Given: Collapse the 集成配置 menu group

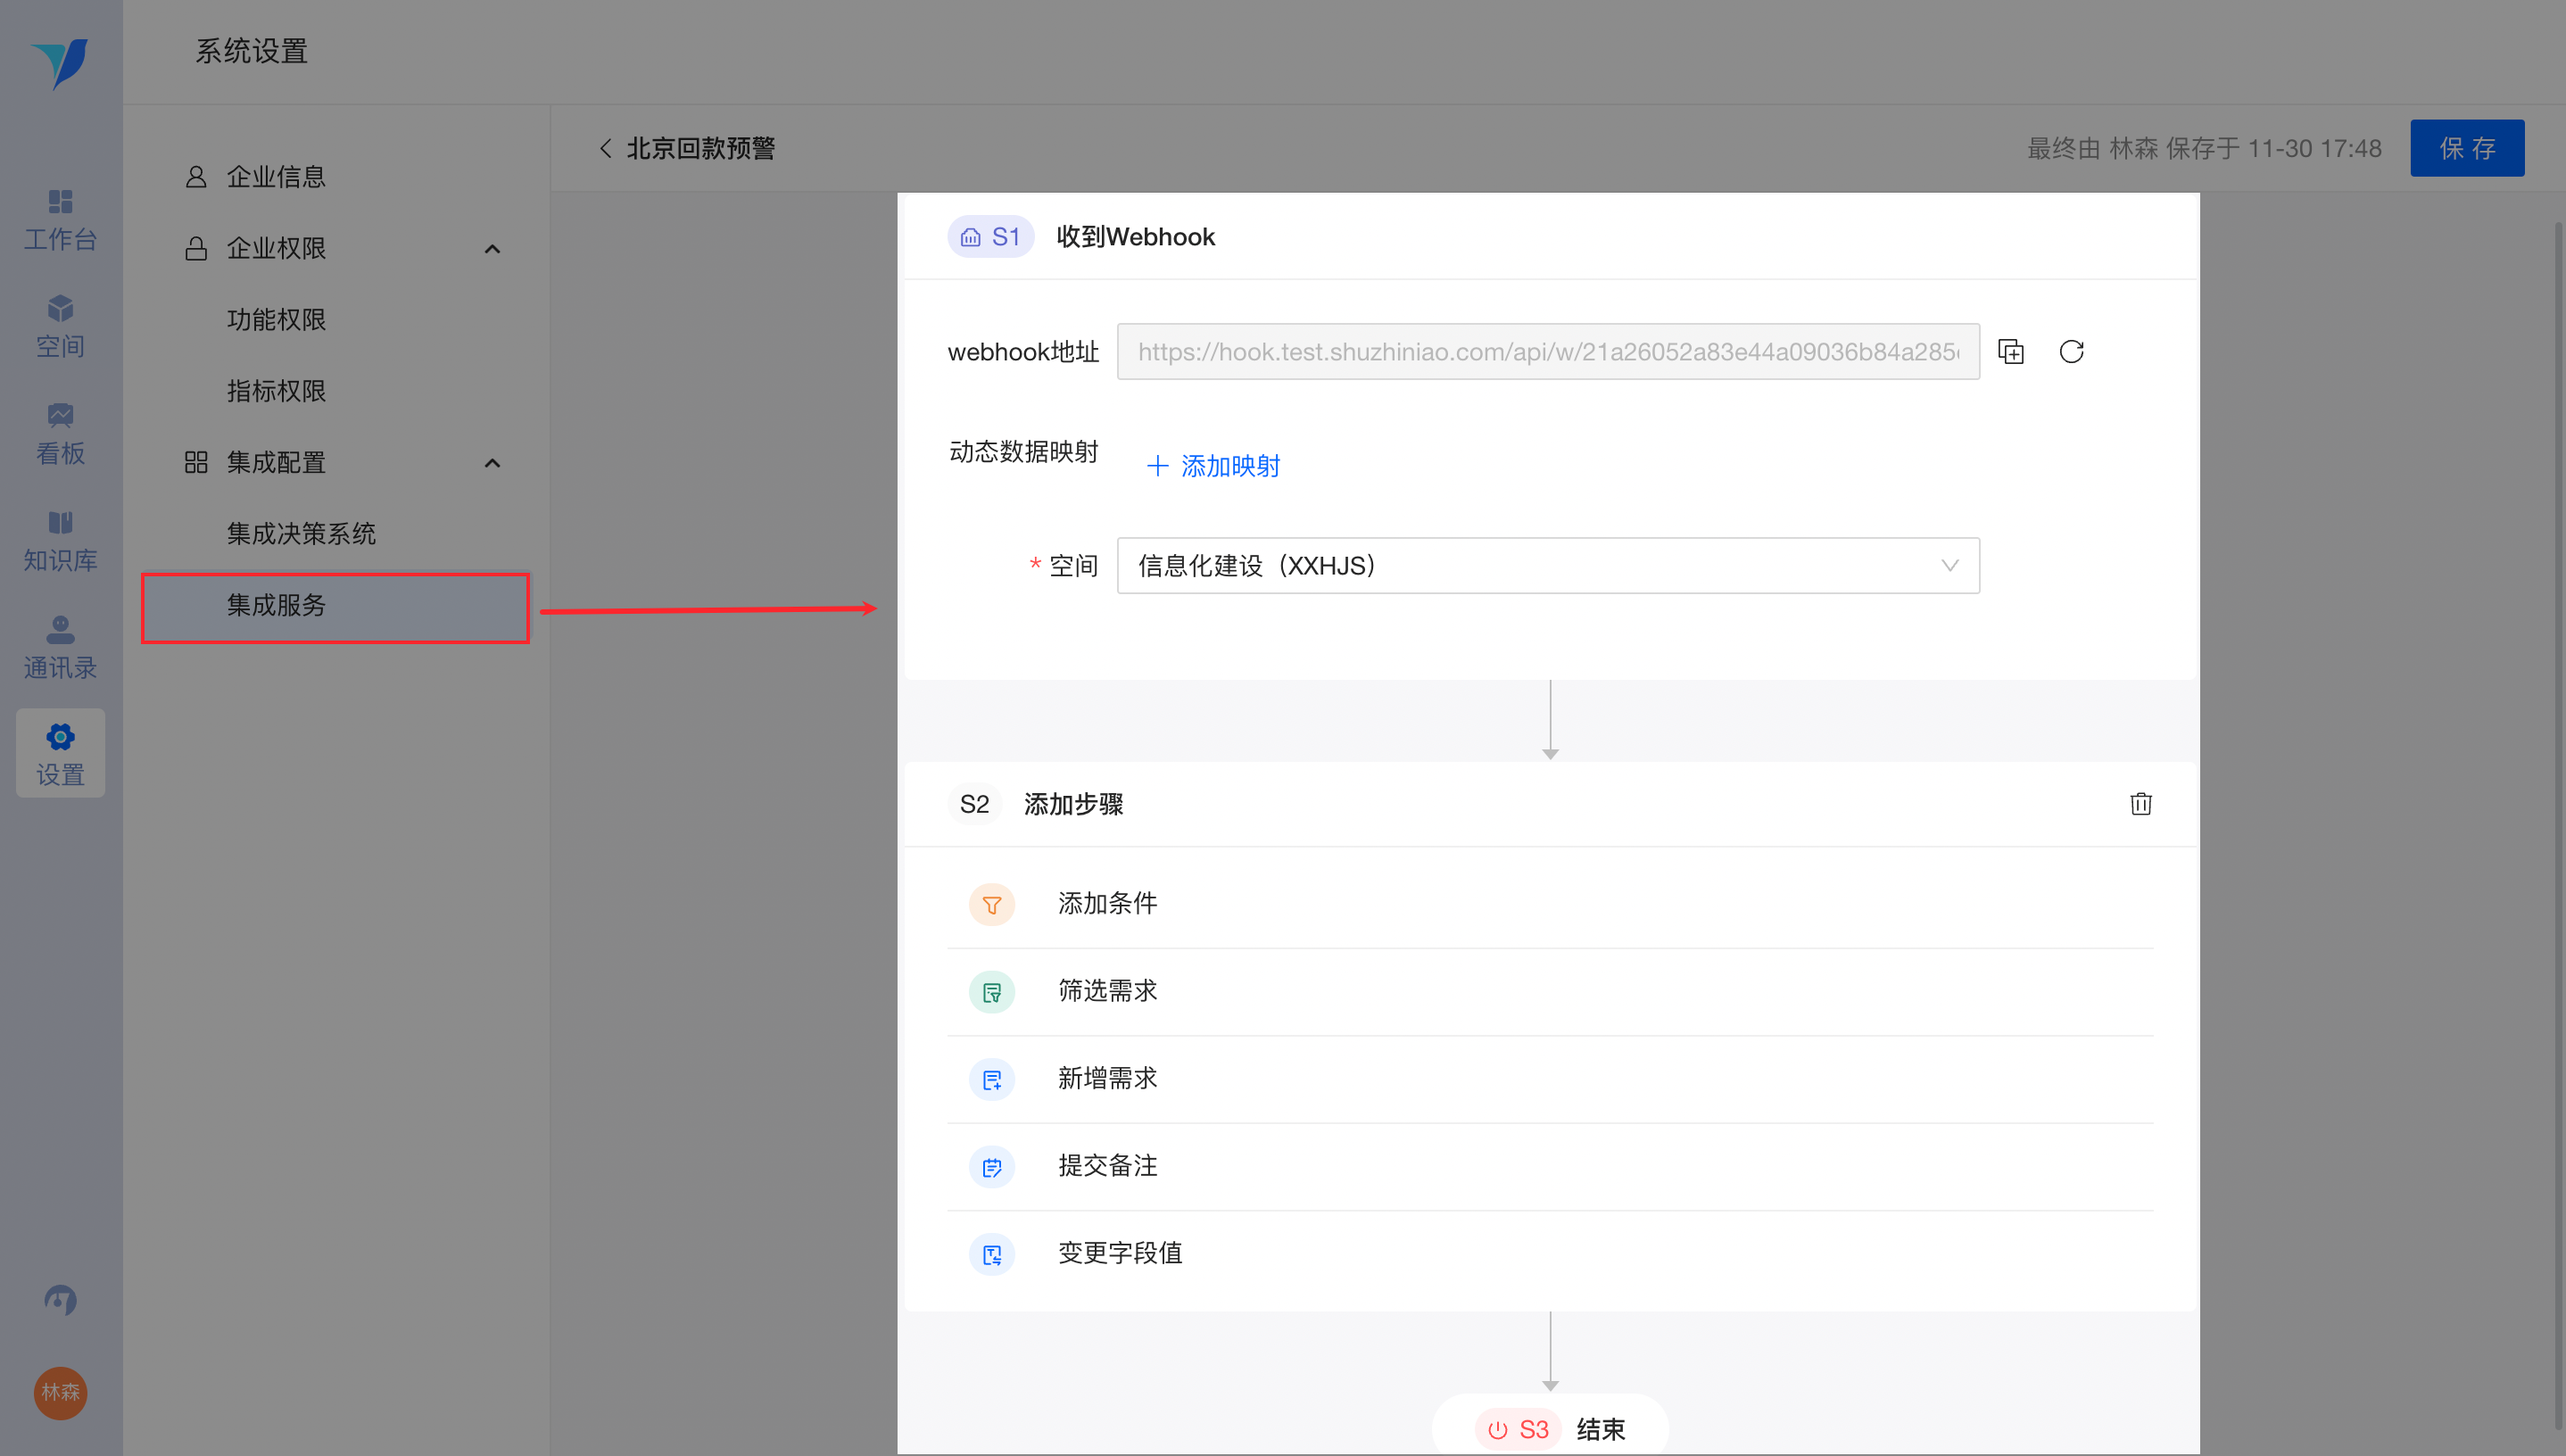Looking at the screenshot, I should point(492,463).
